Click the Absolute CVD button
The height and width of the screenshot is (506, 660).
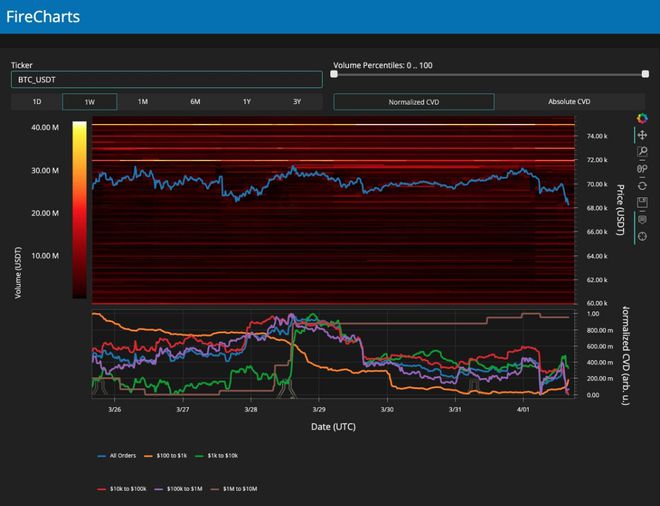pos(569,102)
